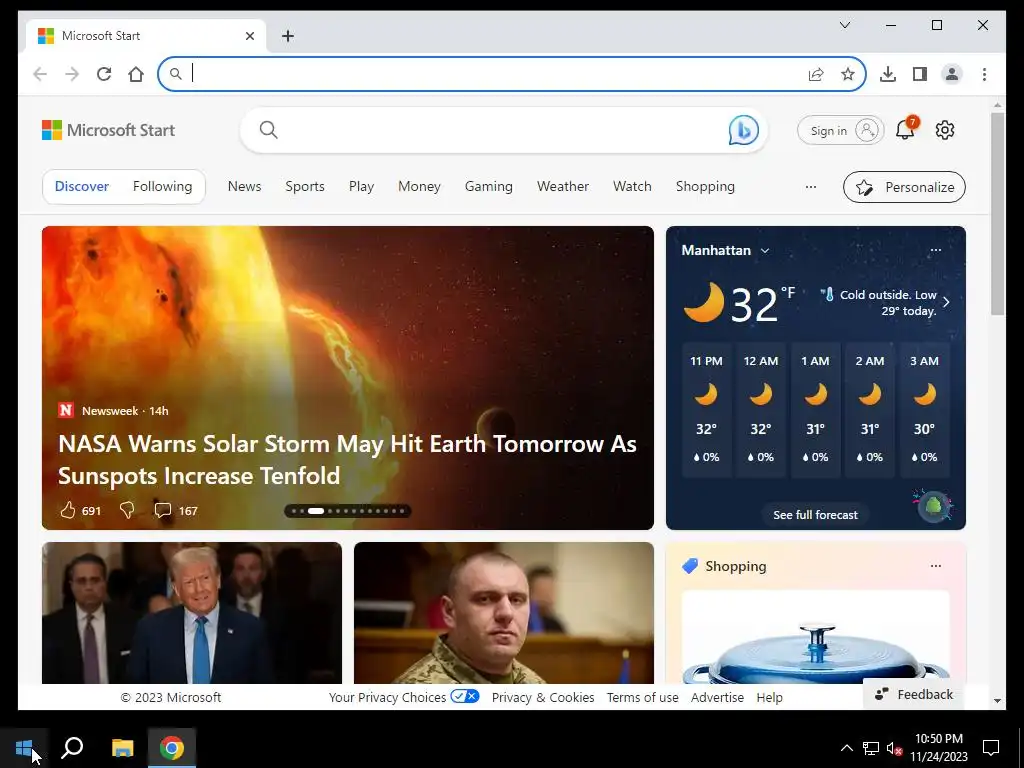
Task: Open Chrome downloads icon
Action: tap(888, 74)
